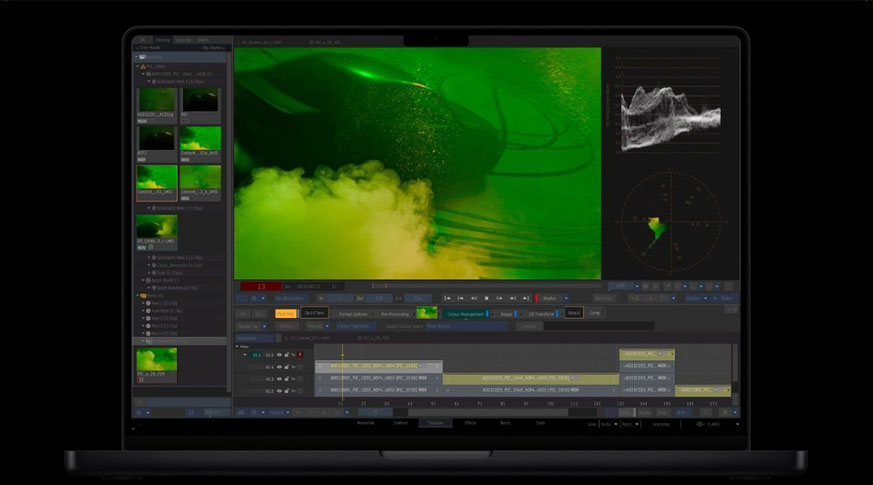
Task: Click the Format Options button
Action: pos(353,314)
